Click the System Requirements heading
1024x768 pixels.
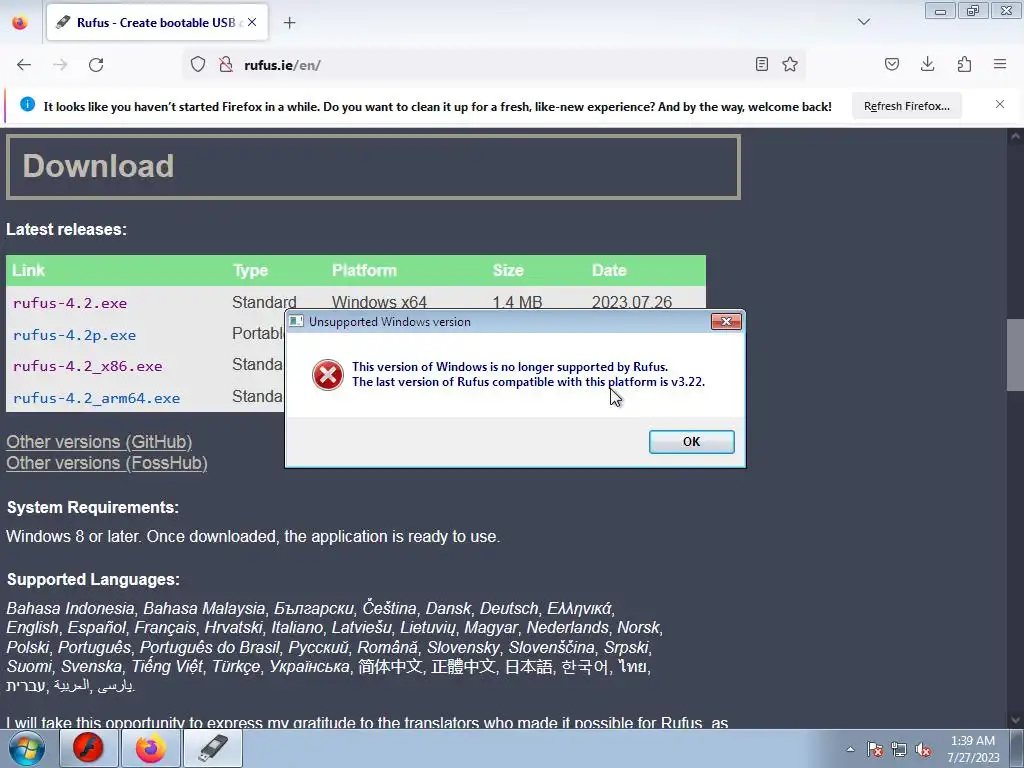(x=93, y=507)
